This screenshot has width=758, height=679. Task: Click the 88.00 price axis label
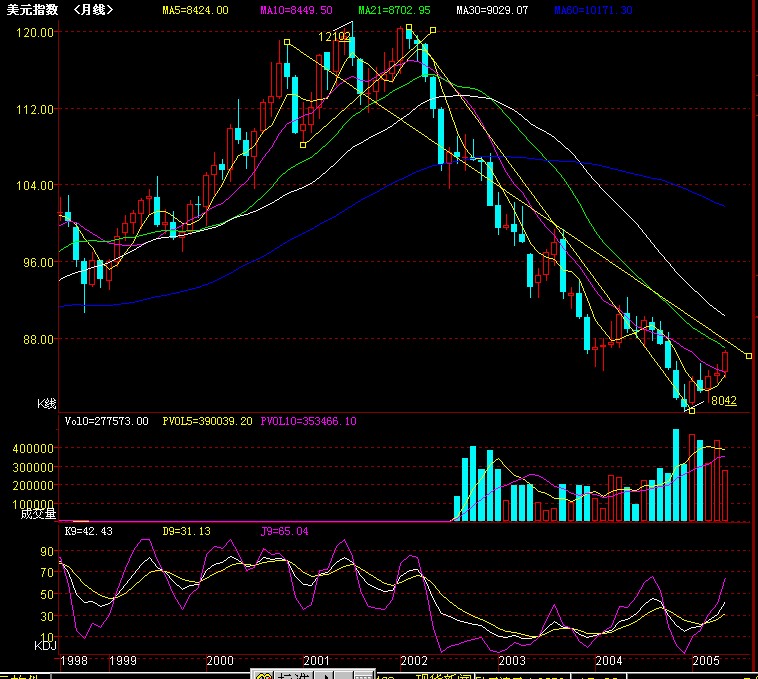tap(38, 339)
